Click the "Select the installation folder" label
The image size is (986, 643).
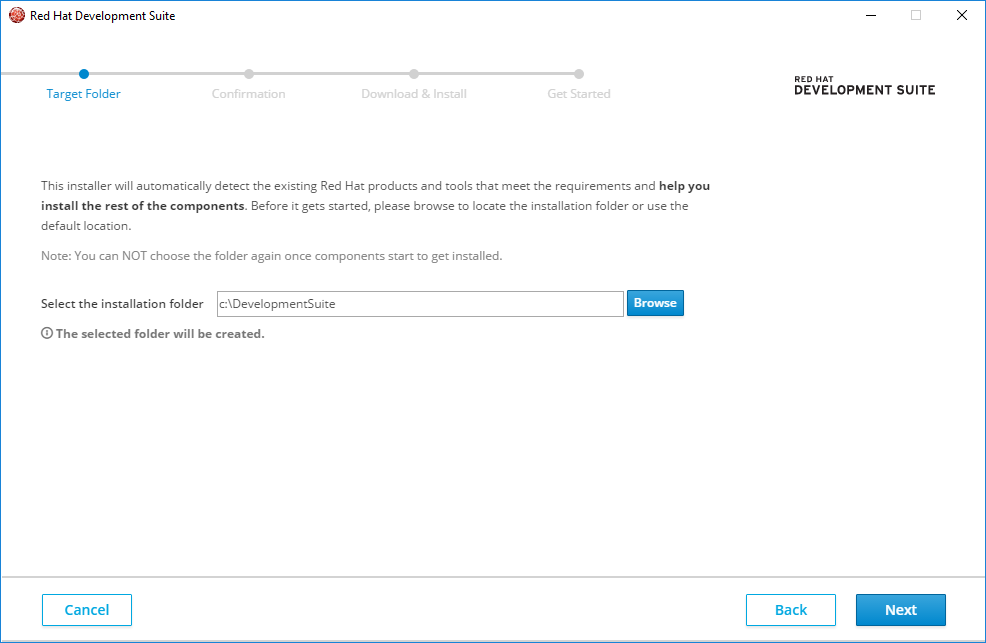(x=122, y=304)
